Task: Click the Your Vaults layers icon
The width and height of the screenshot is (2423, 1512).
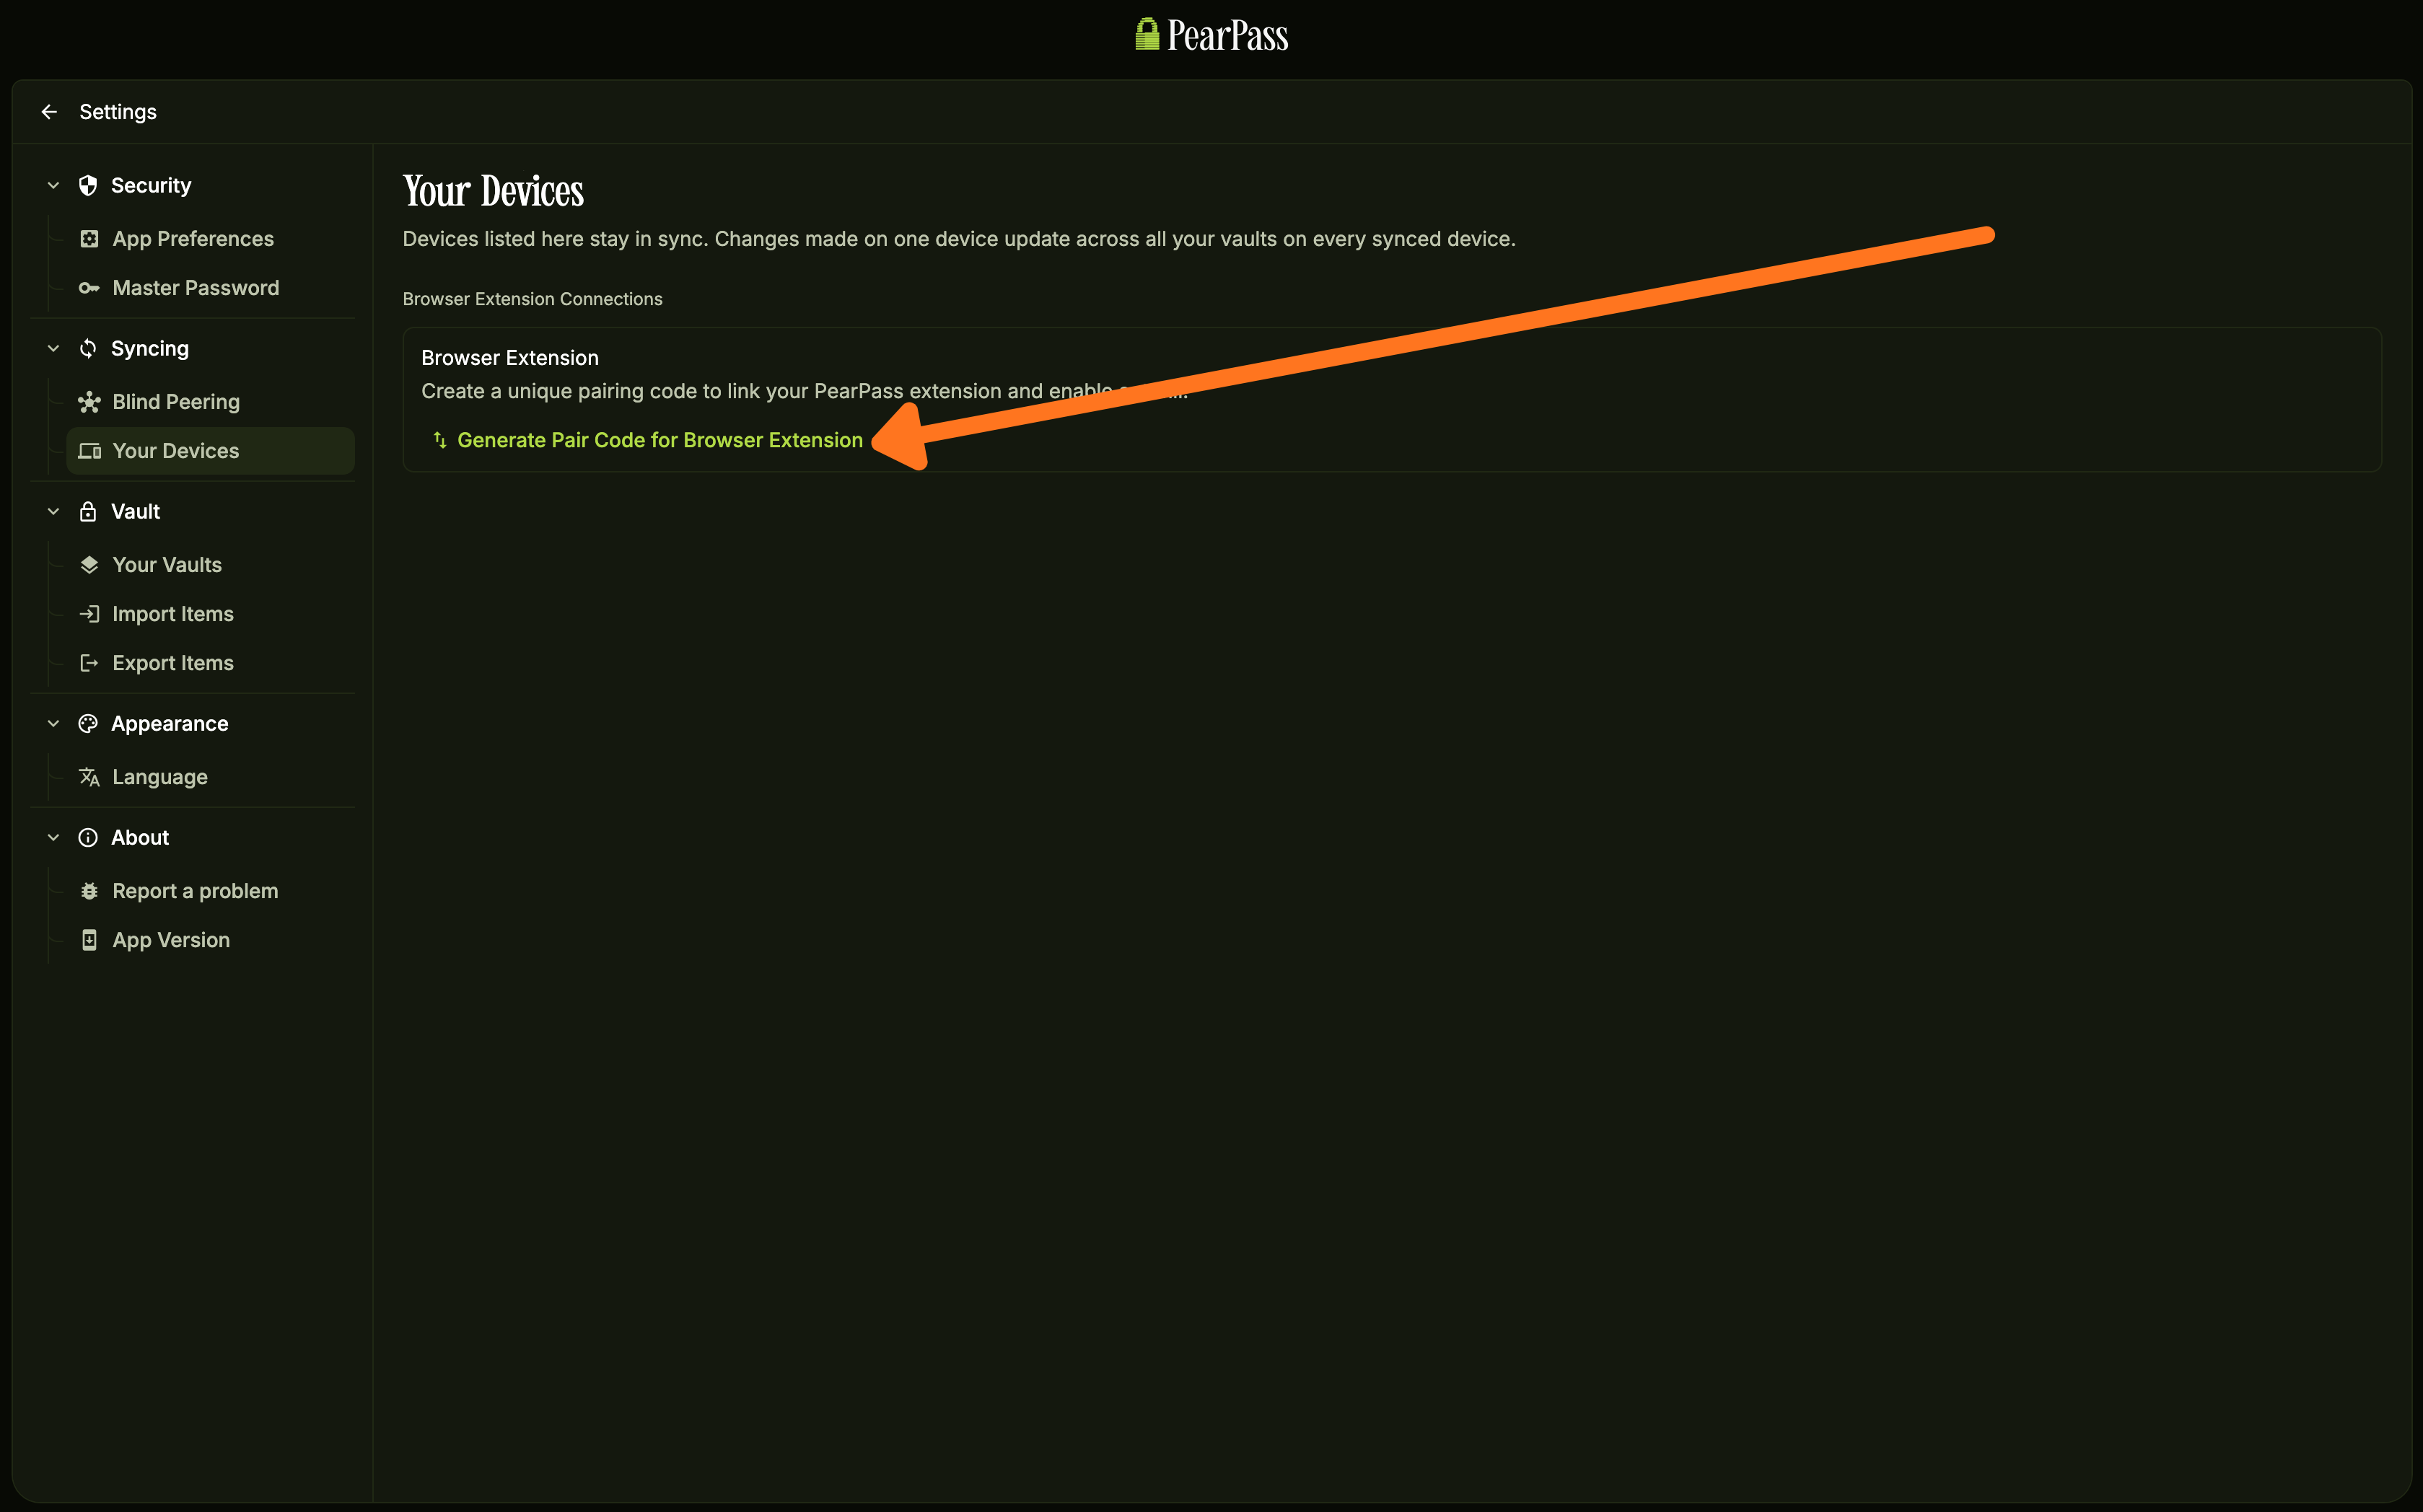Action: click(89, 565)
